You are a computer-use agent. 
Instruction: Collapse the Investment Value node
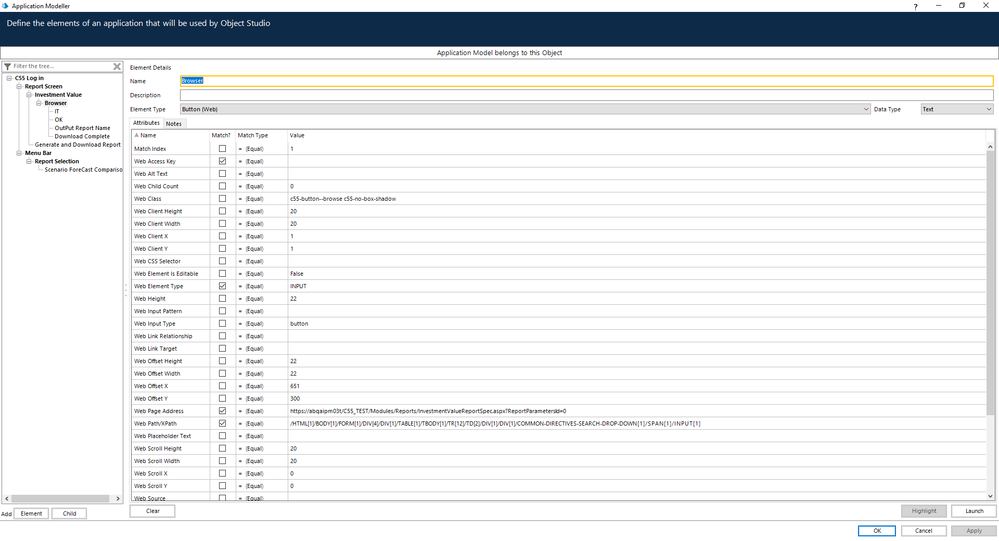coord(29,95)
